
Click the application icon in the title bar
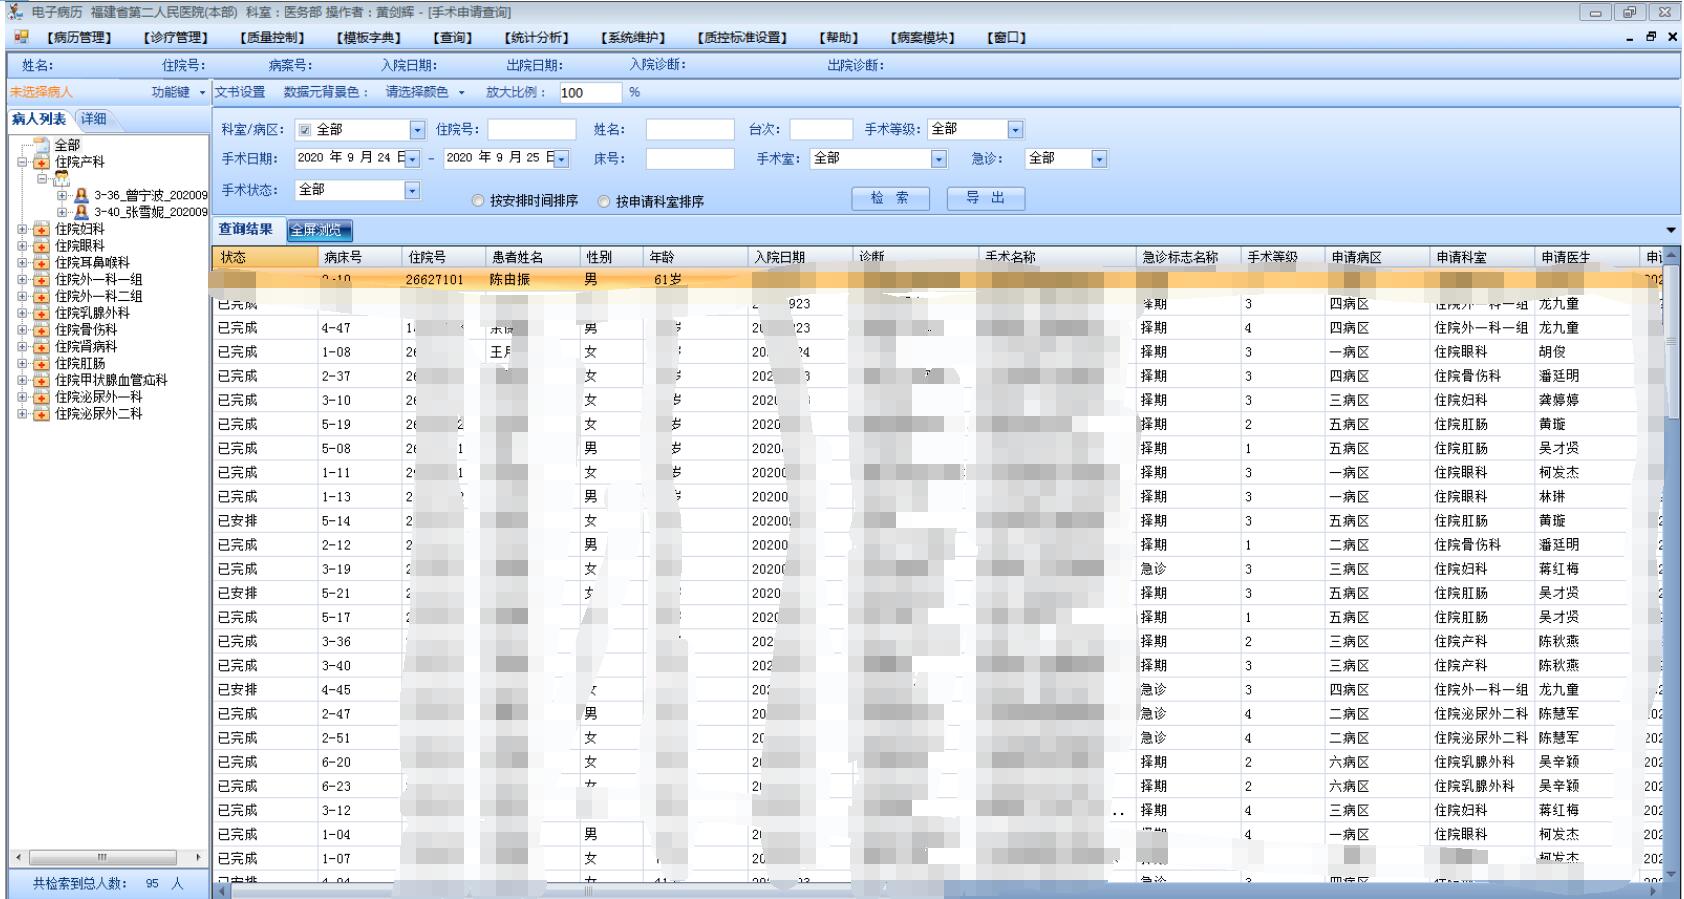(x=15, y=12)
